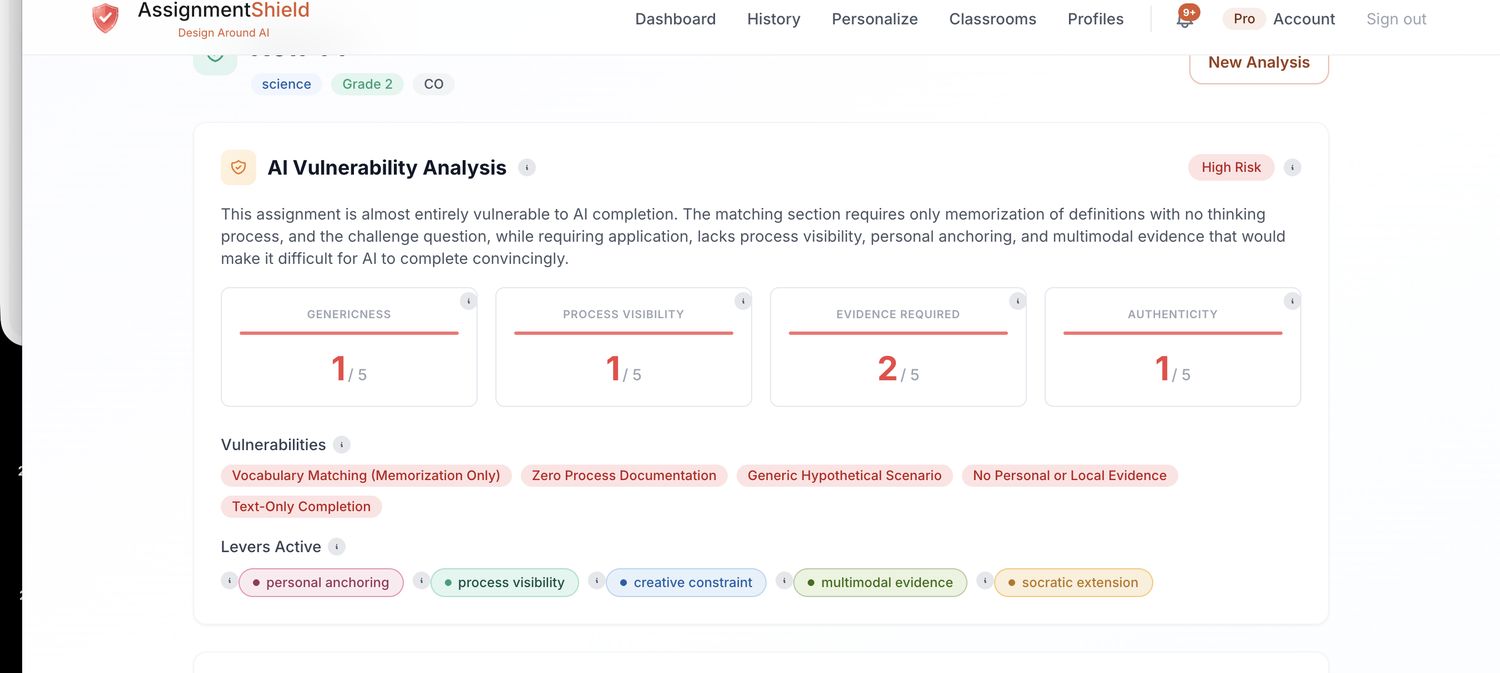Click the CO tag

point(434,84)
